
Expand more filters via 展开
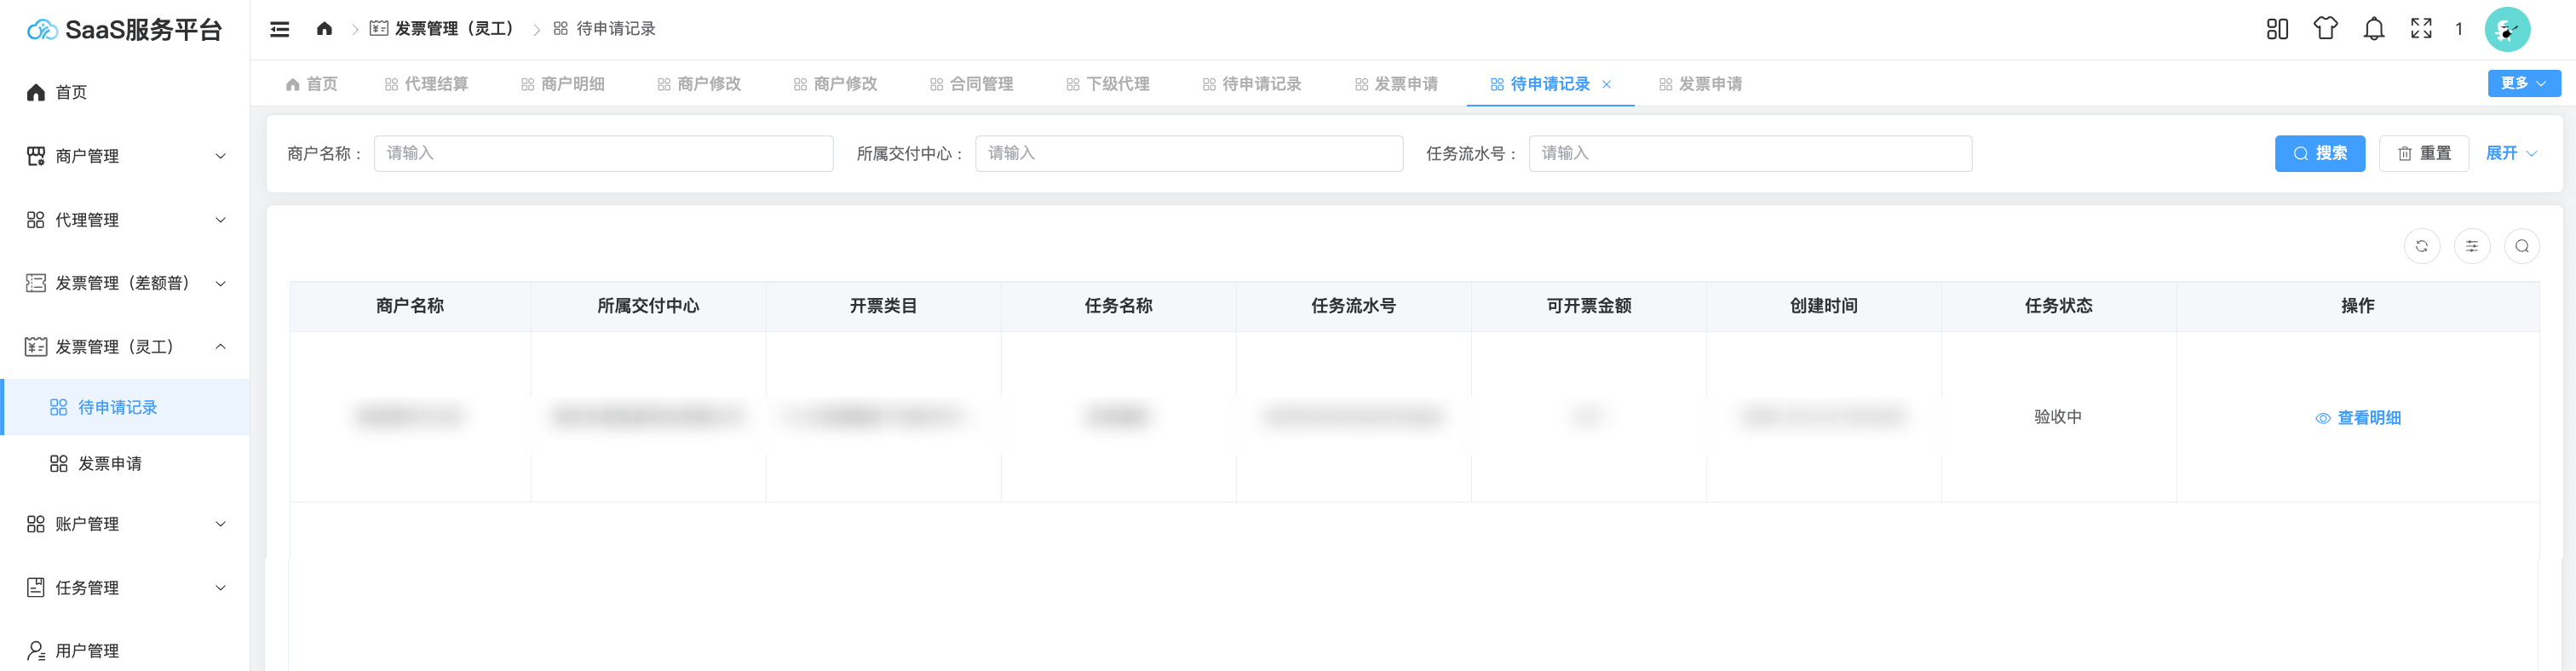click(2510, 153)
